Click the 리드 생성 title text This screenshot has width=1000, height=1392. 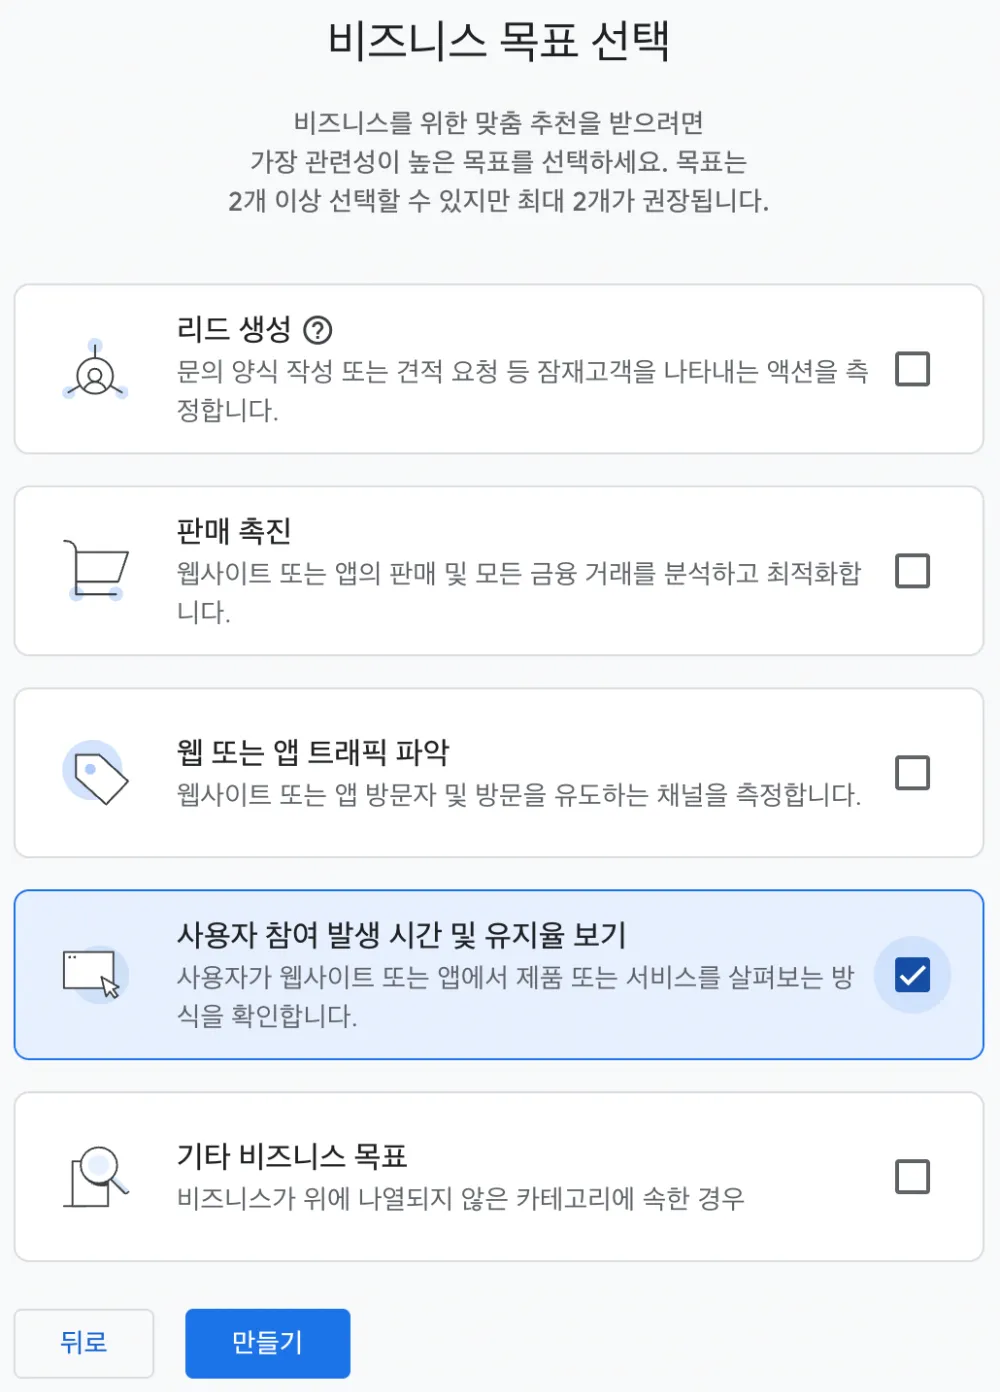tap(234, 329)
